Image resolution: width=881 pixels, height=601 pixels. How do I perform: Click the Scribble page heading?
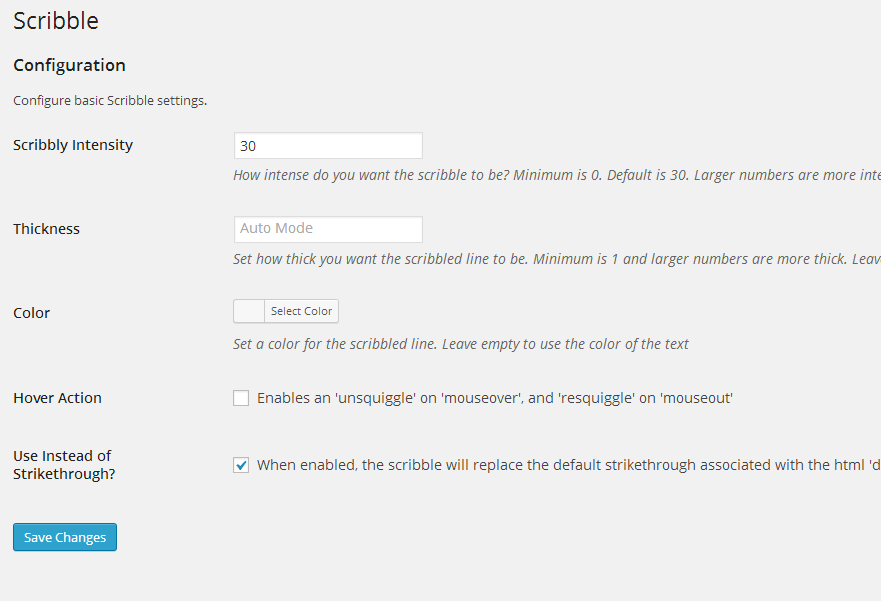(x=56, y=20)
